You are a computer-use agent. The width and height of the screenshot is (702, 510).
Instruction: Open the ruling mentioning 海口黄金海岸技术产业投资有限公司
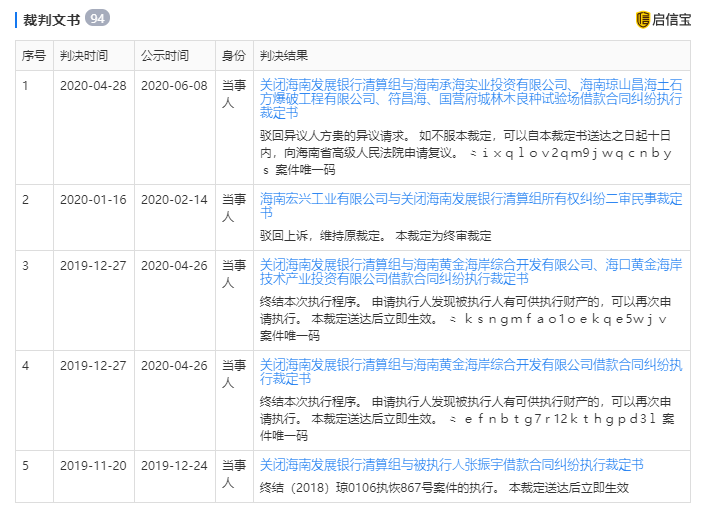[470, 271]
